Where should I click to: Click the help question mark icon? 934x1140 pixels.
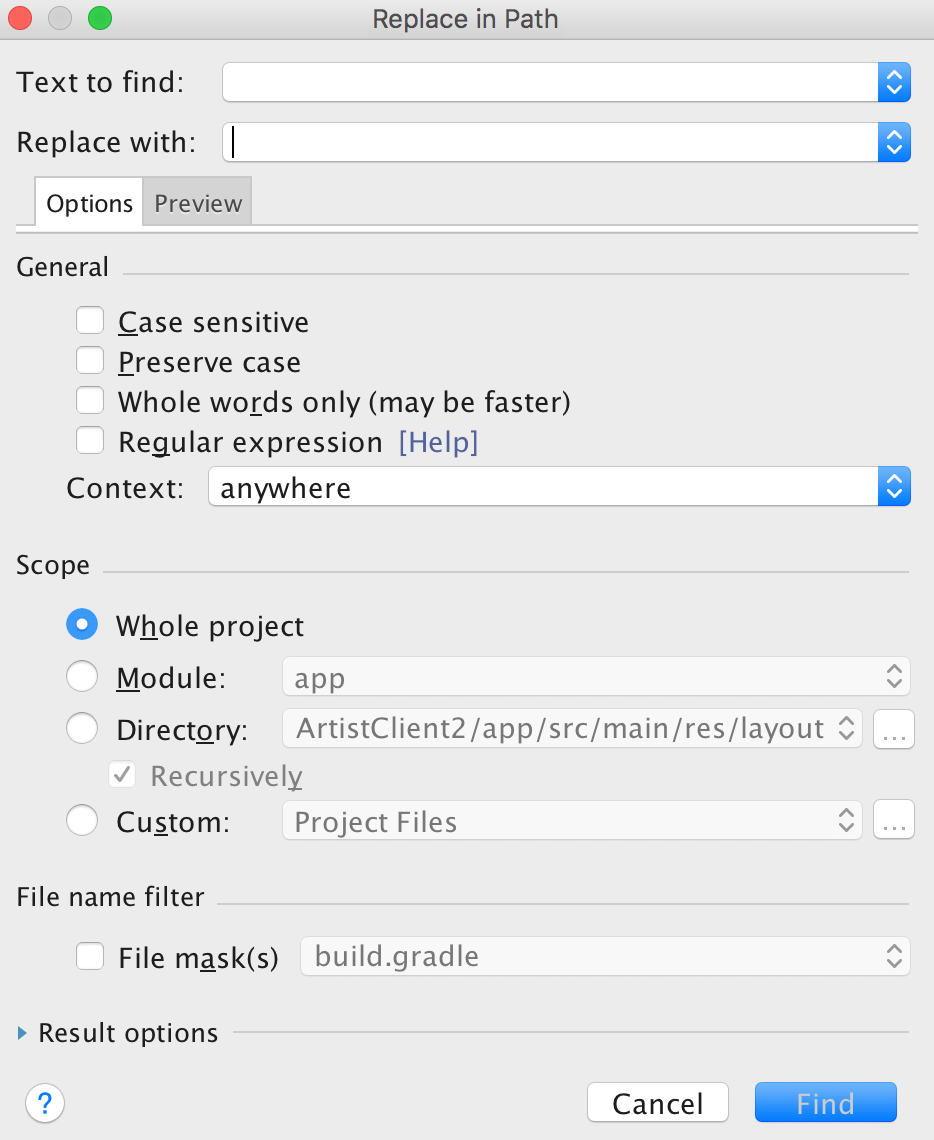coord(45,1104)
